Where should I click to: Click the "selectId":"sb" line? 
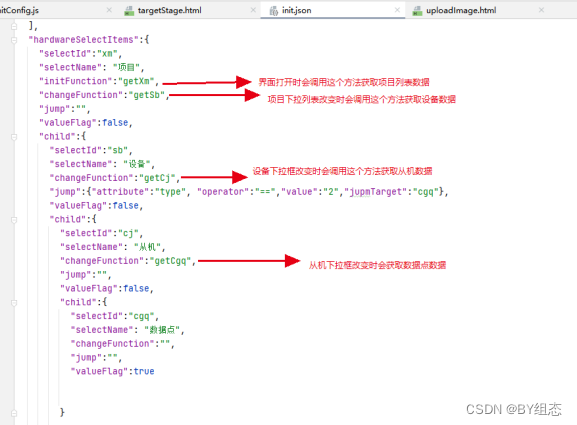(91, 150)
